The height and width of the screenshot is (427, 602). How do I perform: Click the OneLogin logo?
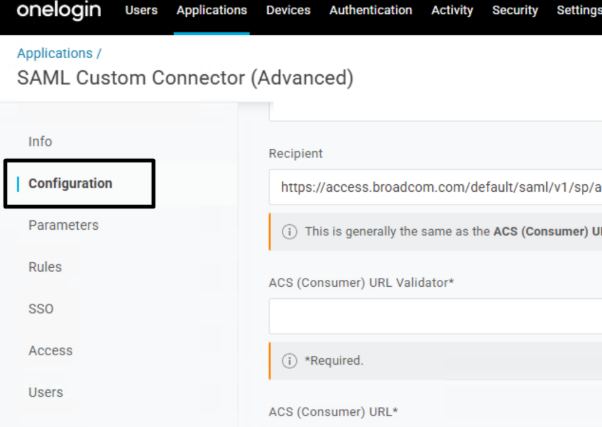pos(59,11)
